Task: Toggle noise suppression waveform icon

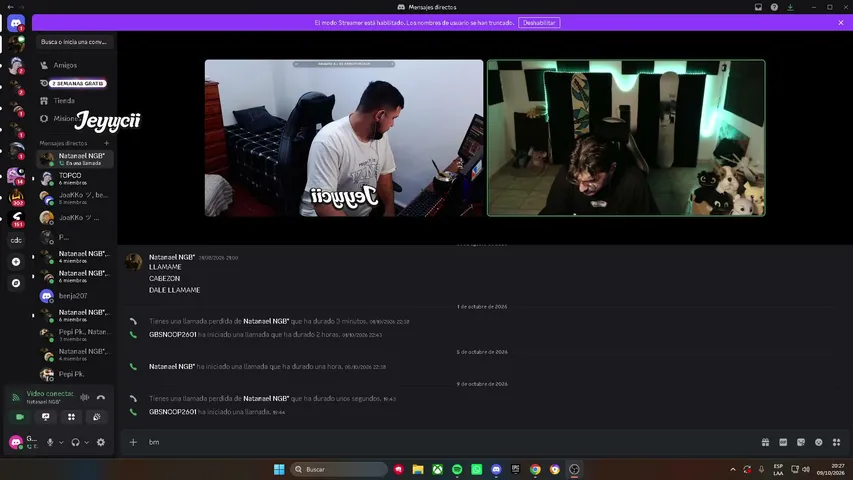Action: point(85,397)
